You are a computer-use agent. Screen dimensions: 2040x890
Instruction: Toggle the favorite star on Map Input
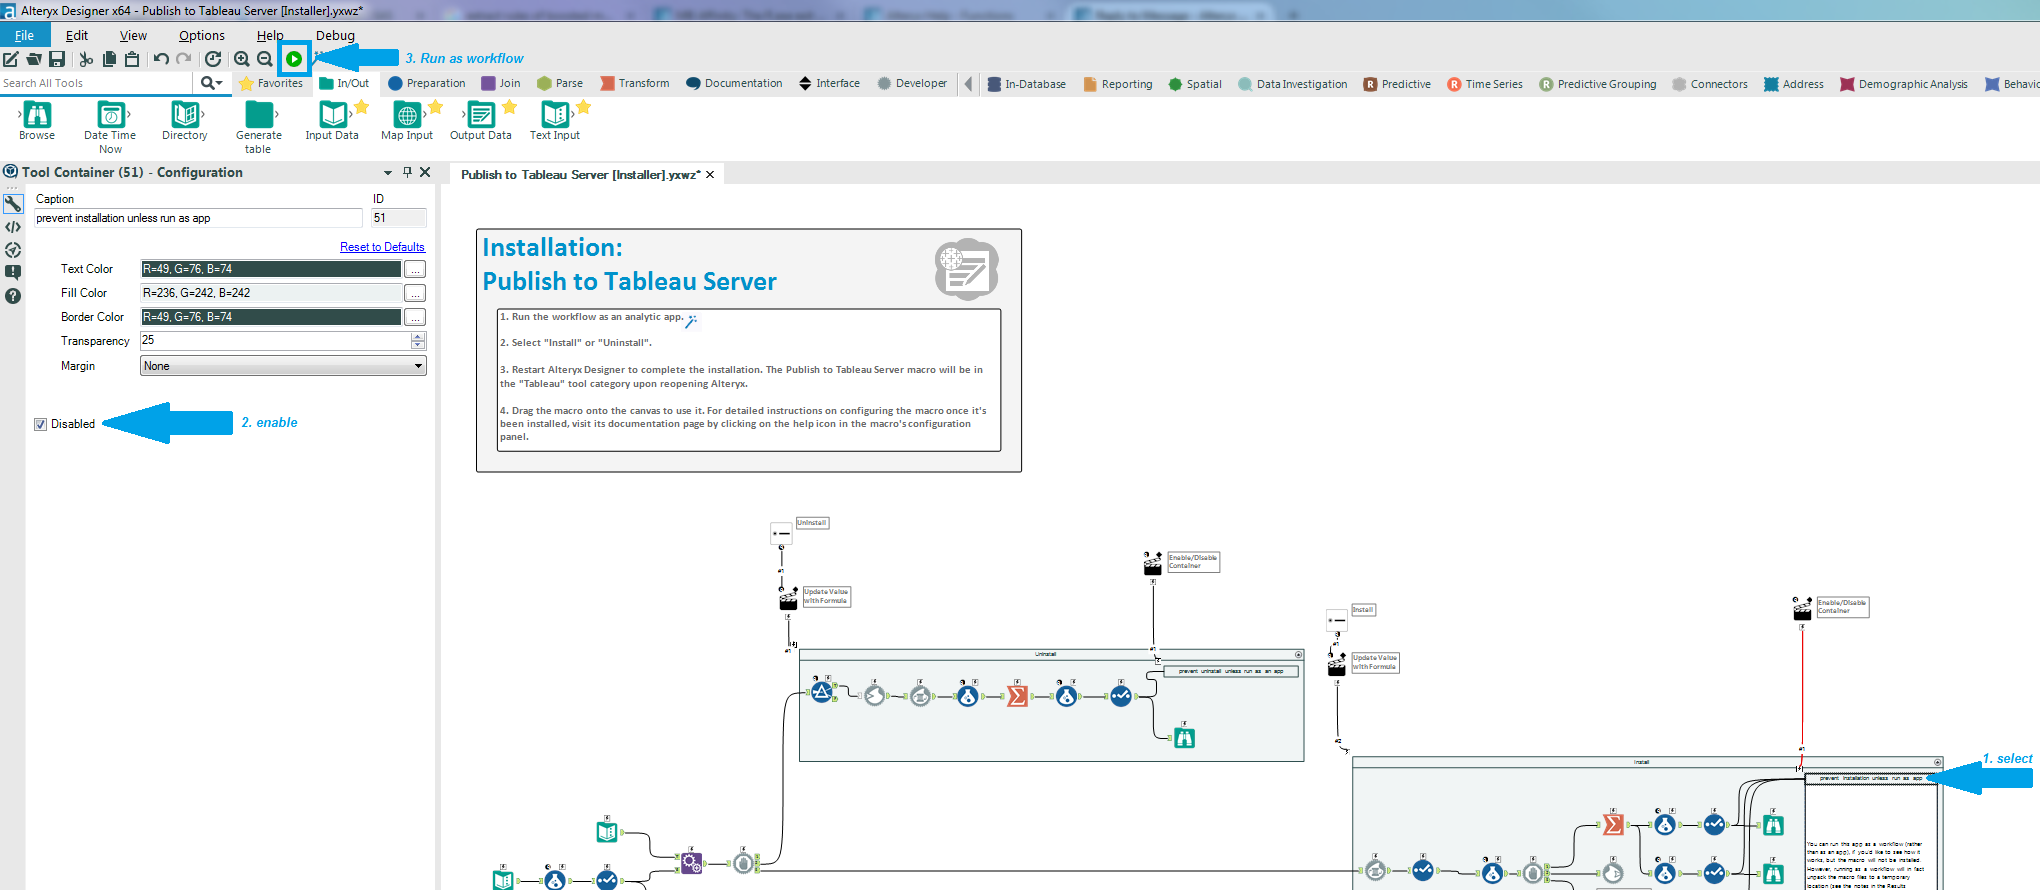tap(435, 107)
